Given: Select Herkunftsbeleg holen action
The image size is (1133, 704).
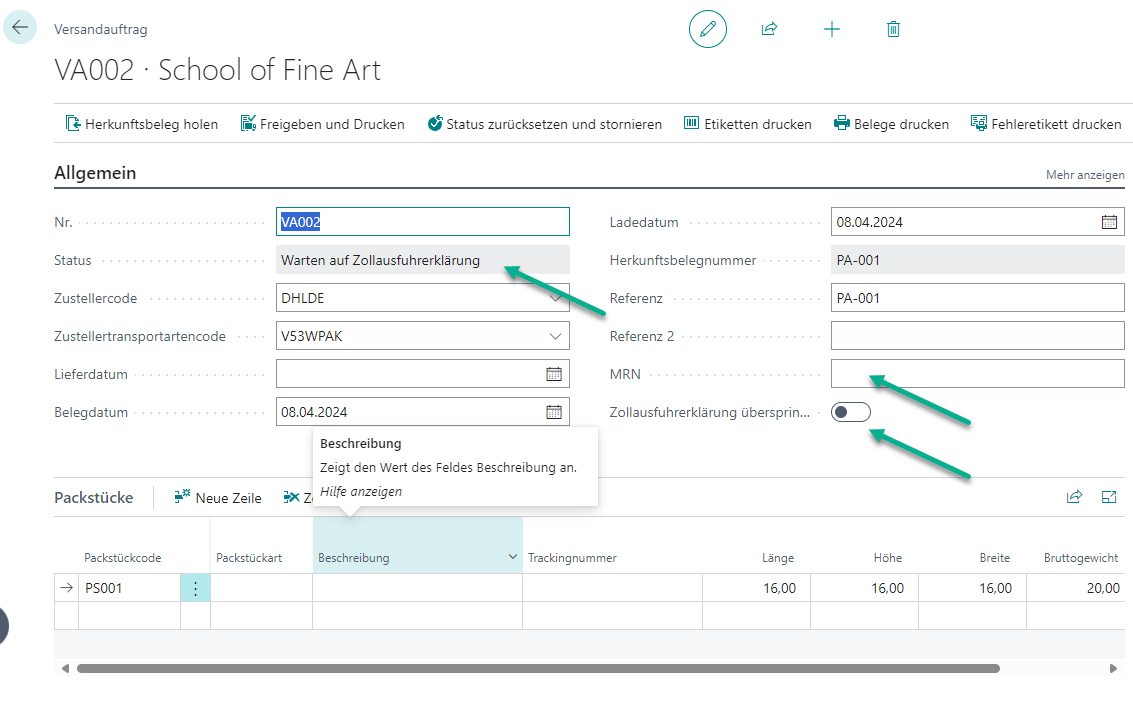Looking at the screenshot, I should 141,124.
